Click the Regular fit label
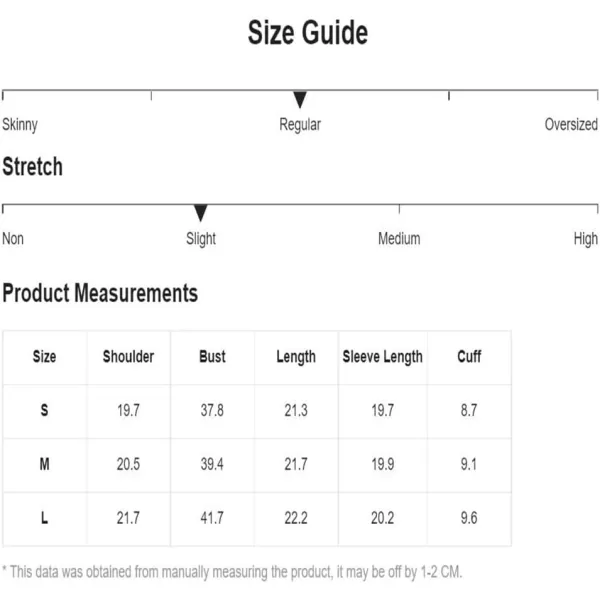Viewport: 600px width, 600px height. point(300,125)
